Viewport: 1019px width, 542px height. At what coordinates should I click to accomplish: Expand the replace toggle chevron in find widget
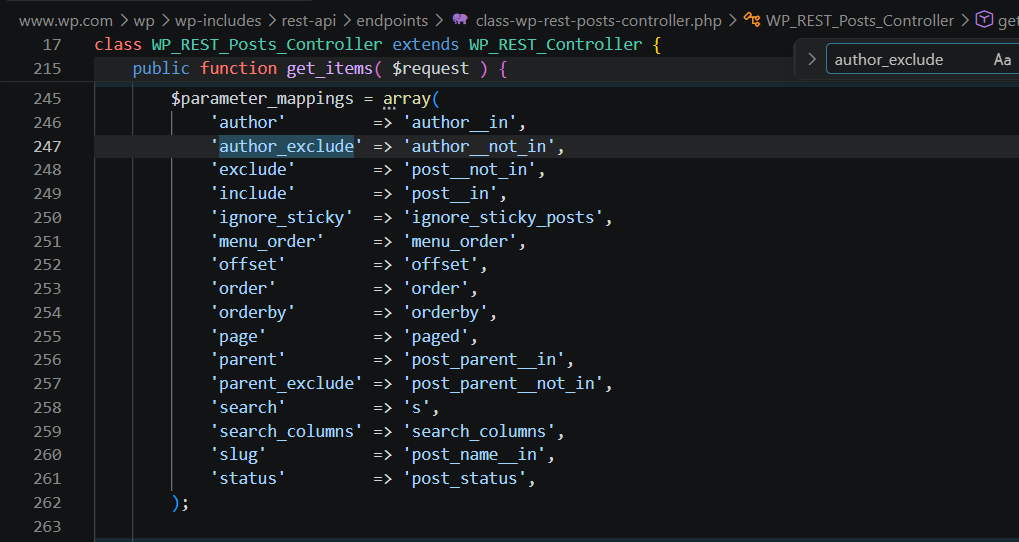pyautogui.click(x=812, y=60)
